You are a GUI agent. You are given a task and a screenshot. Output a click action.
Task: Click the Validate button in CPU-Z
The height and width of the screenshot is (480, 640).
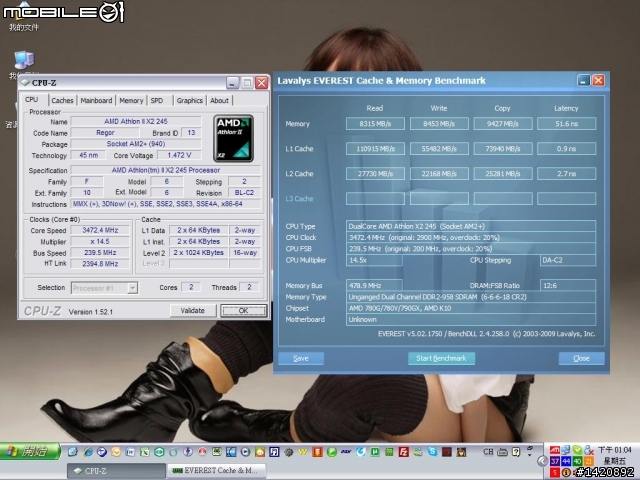pyautogui.click(x=193, y=311)
